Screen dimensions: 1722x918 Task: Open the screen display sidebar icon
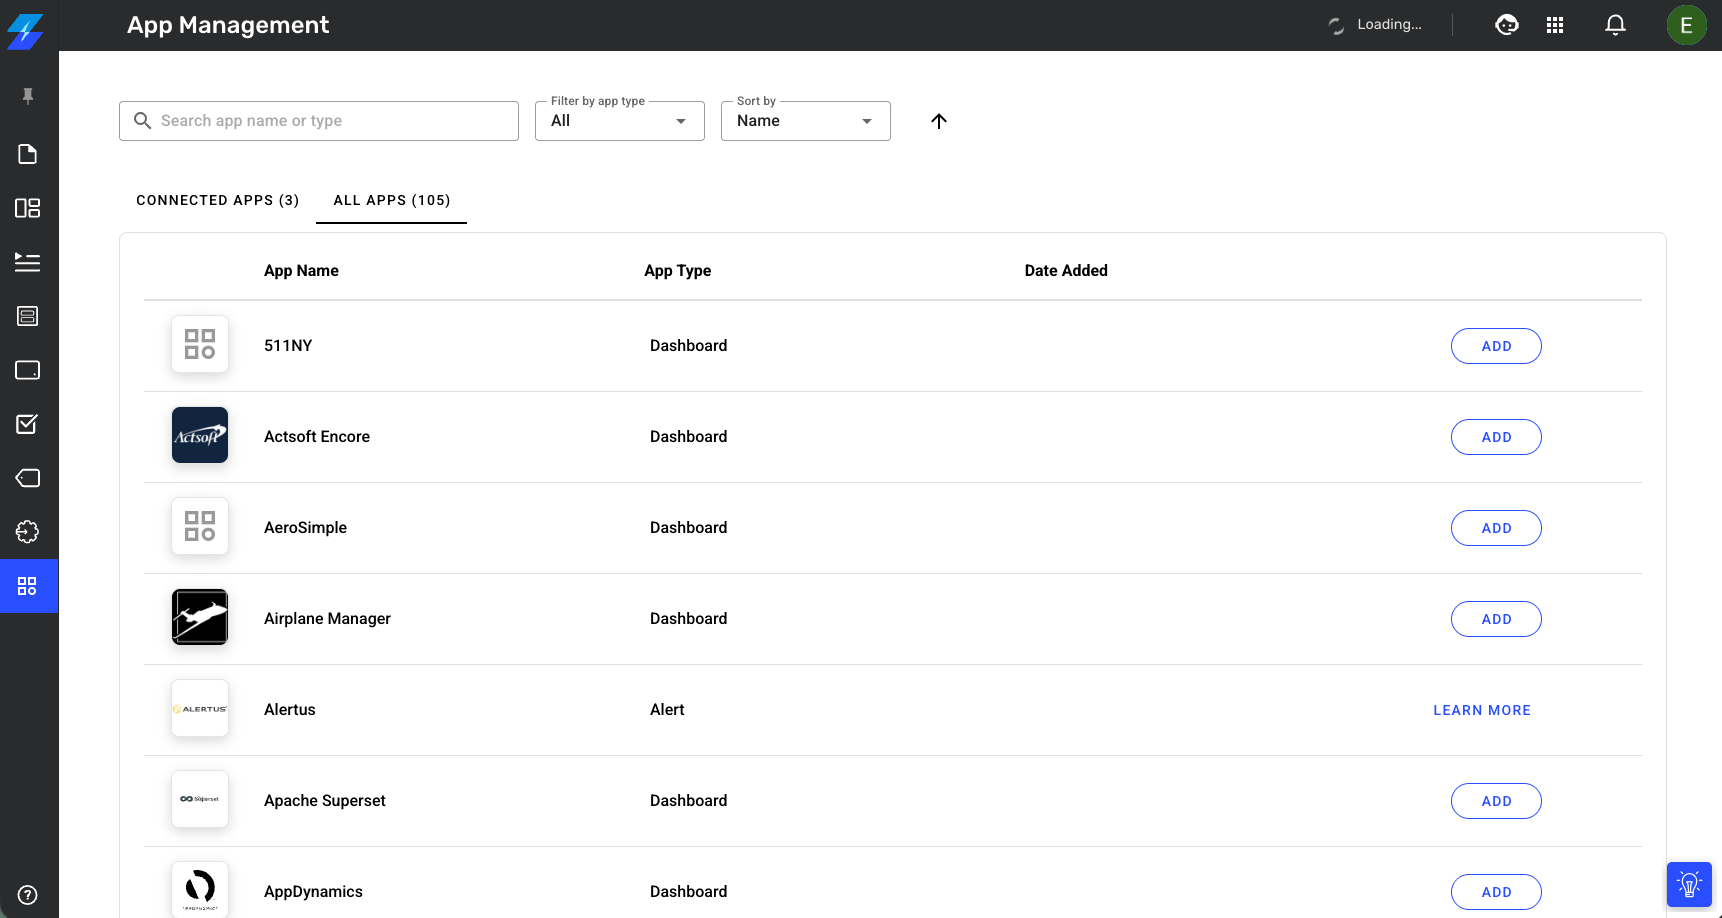(28, 370)
